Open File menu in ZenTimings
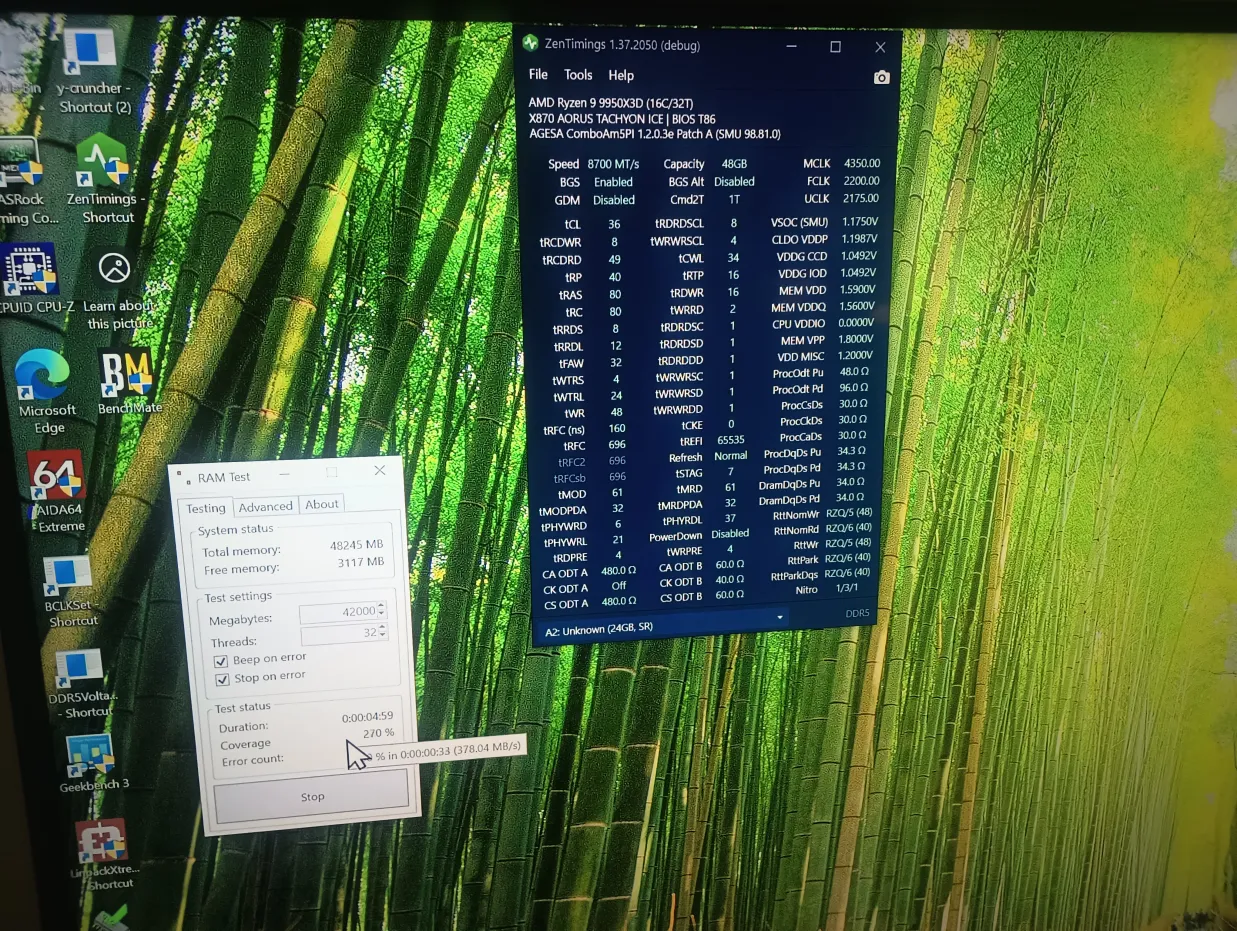1237x931 pixels. coord(538,75)
